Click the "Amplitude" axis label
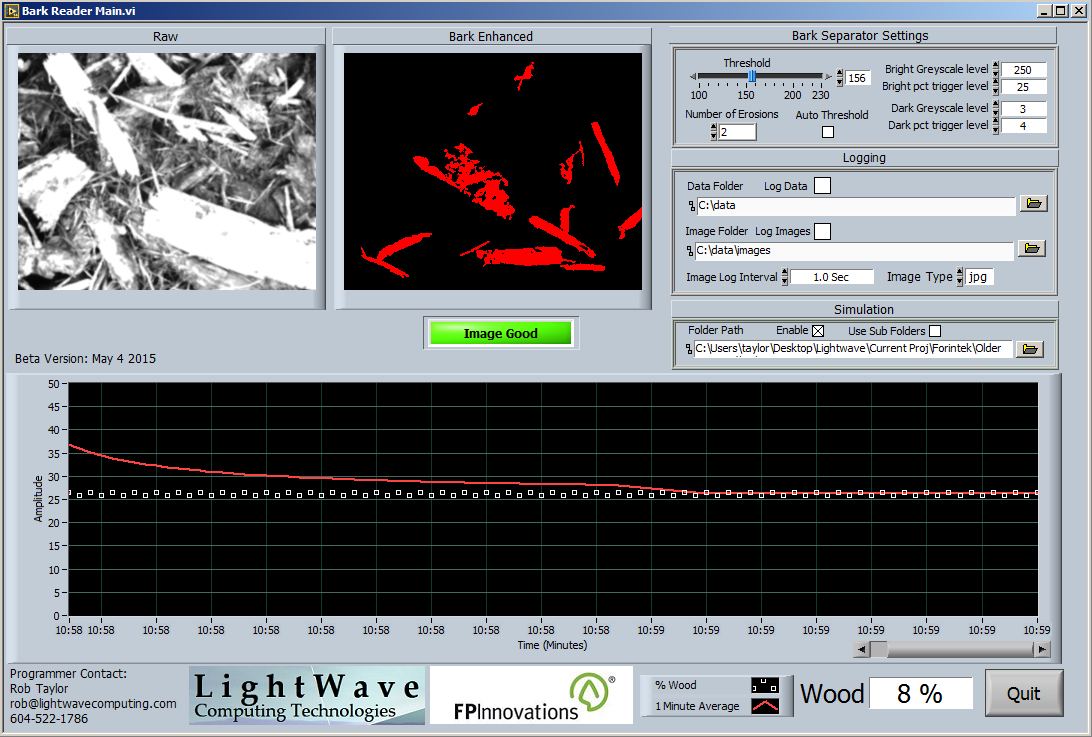The image size is (1092, 737). pos(38,499)
